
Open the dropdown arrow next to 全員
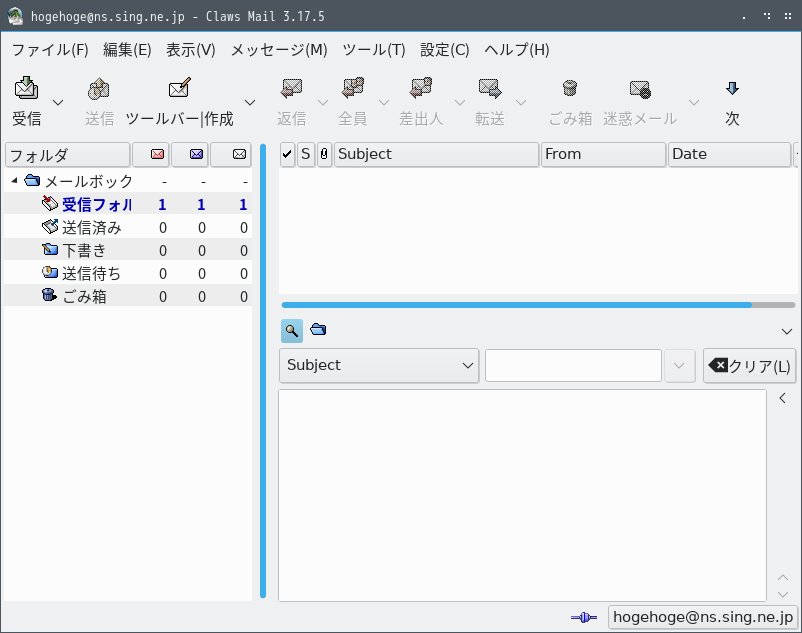pyautogui.click(x=384, y=103)
